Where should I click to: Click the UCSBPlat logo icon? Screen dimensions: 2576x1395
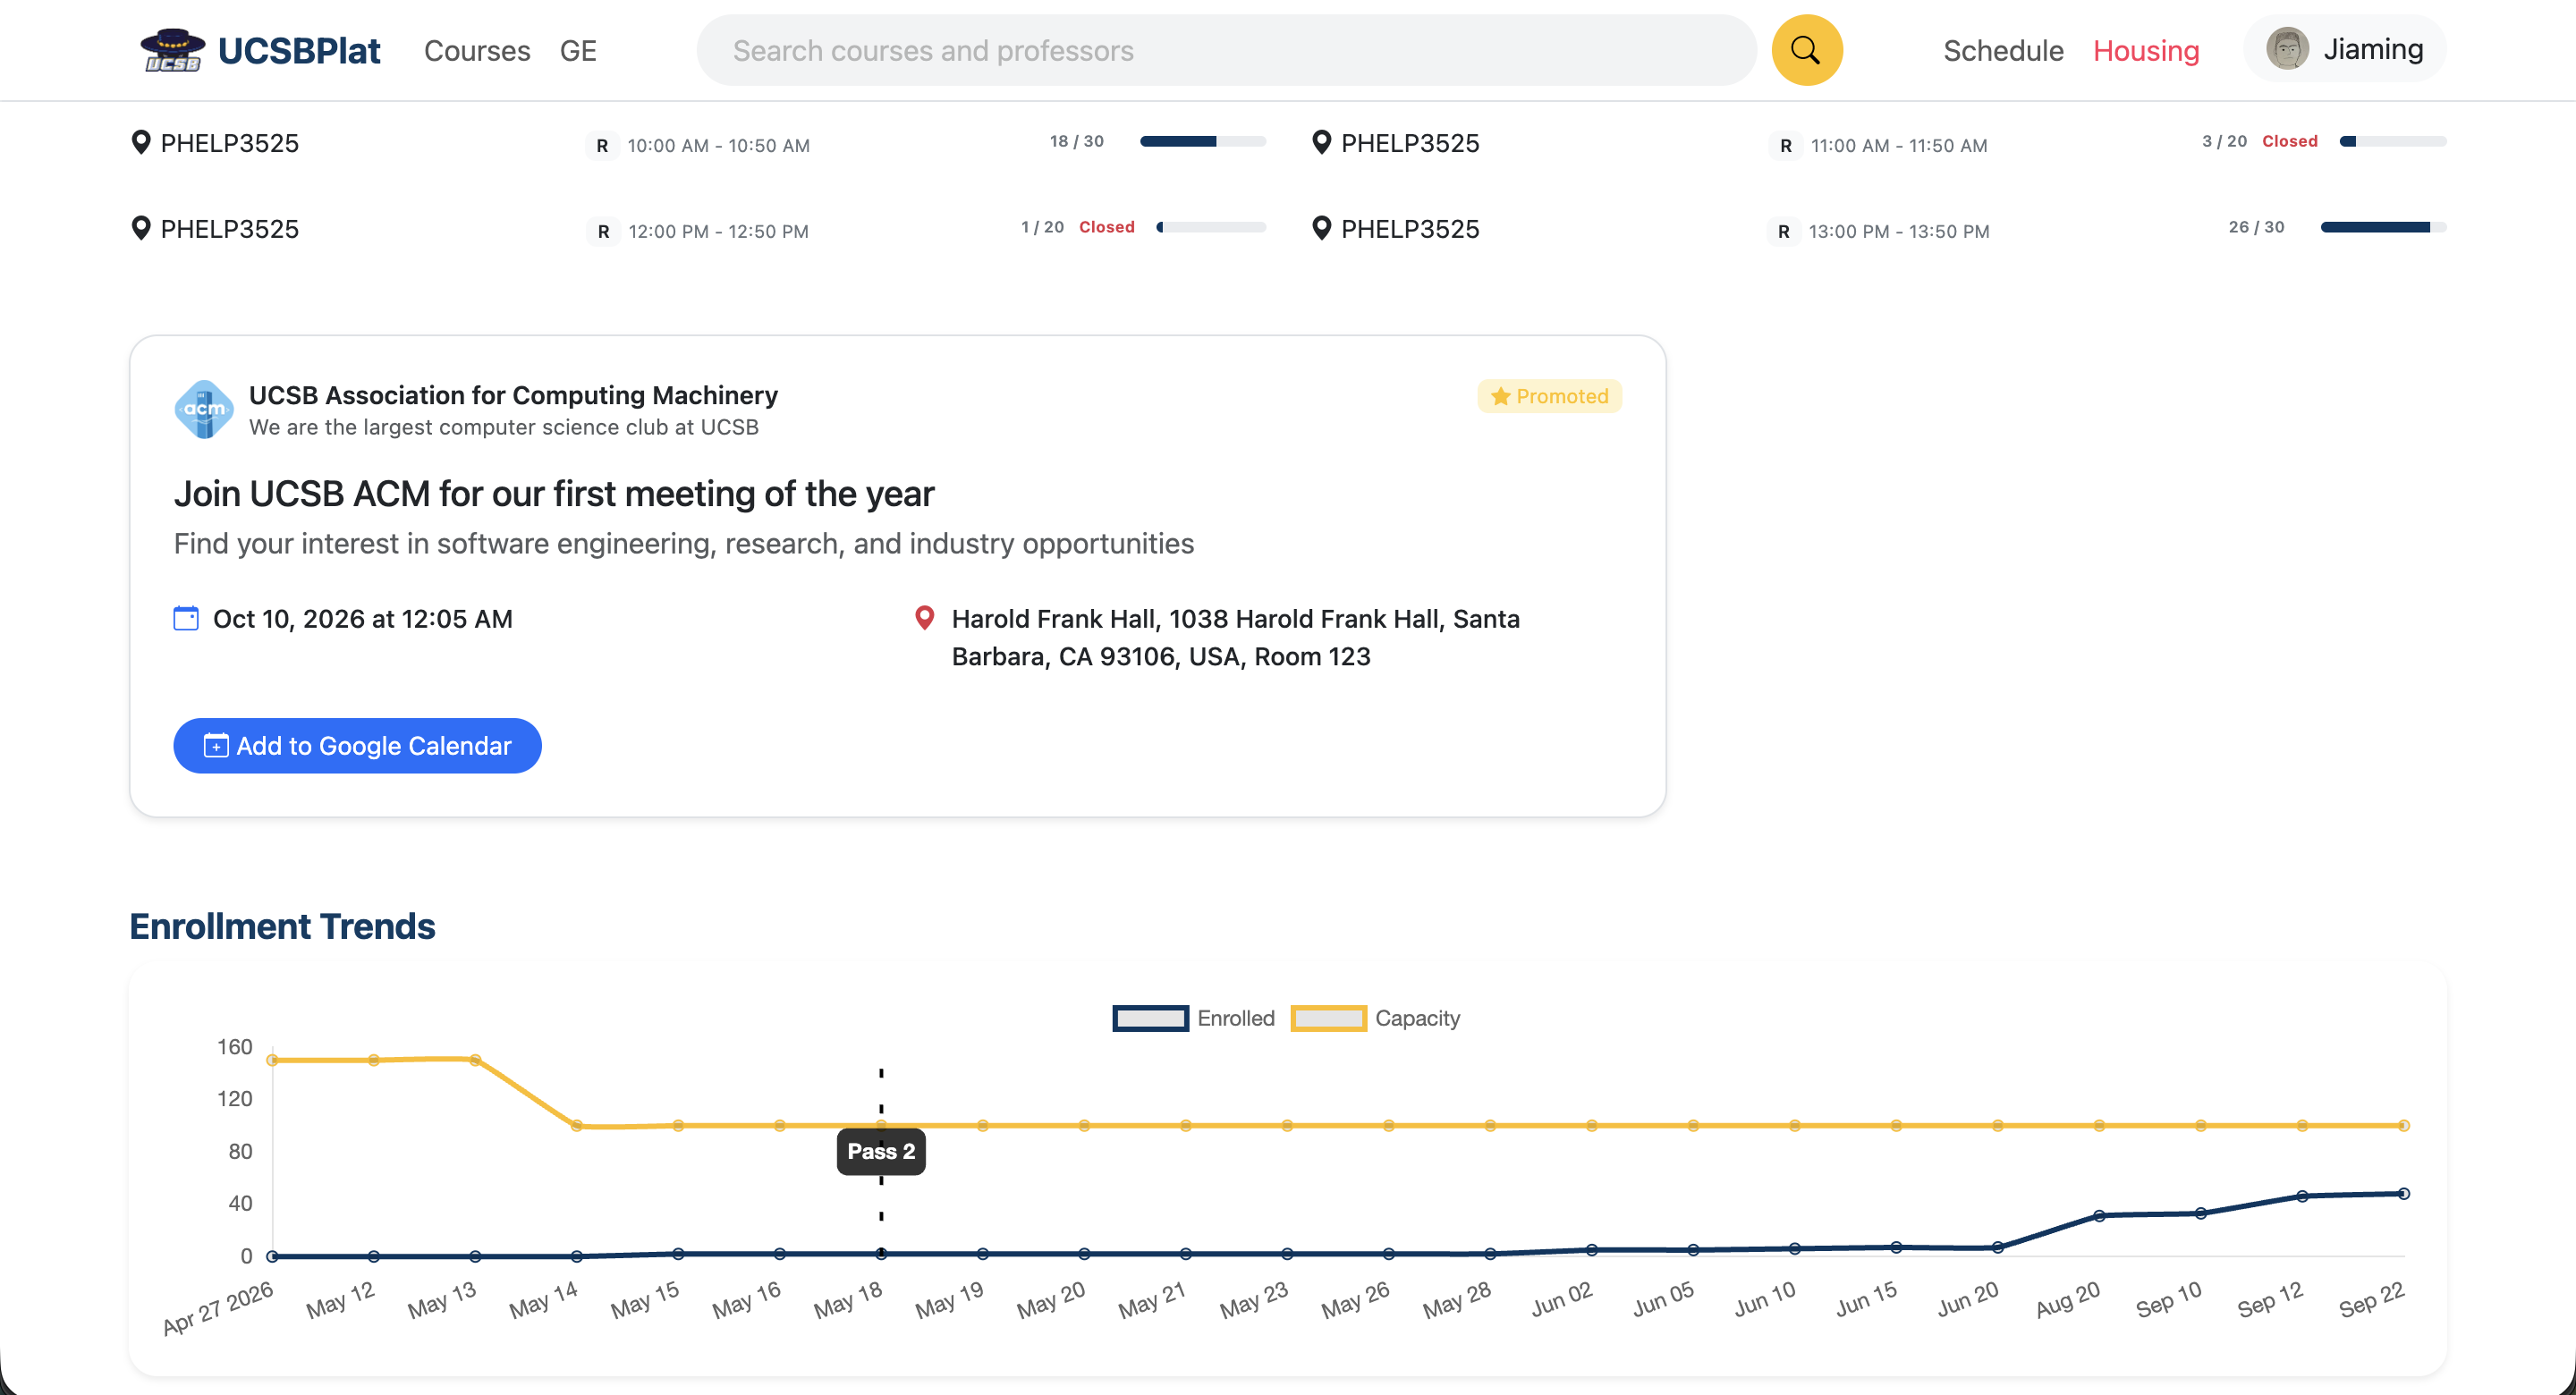[x=172, y=50]
